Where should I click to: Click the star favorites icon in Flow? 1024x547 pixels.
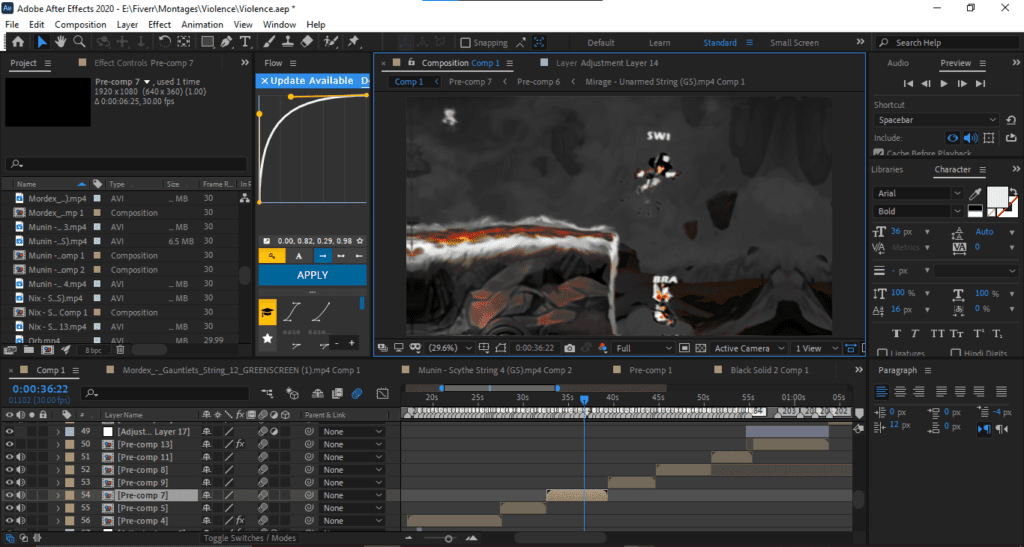(x=267, y=338)
